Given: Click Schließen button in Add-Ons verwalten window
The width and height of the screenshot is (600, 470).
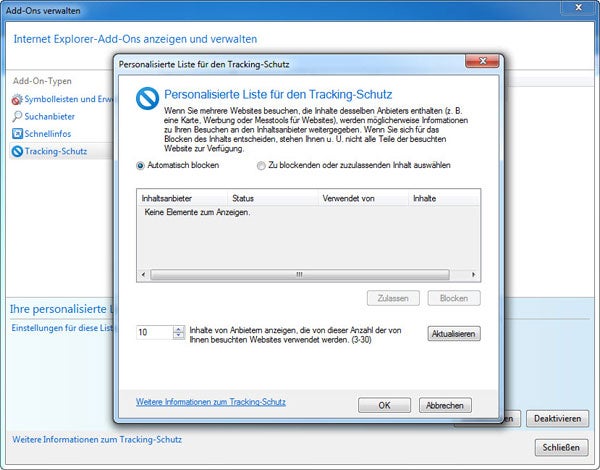Looking at the screenshot, I should coord(561,447).
